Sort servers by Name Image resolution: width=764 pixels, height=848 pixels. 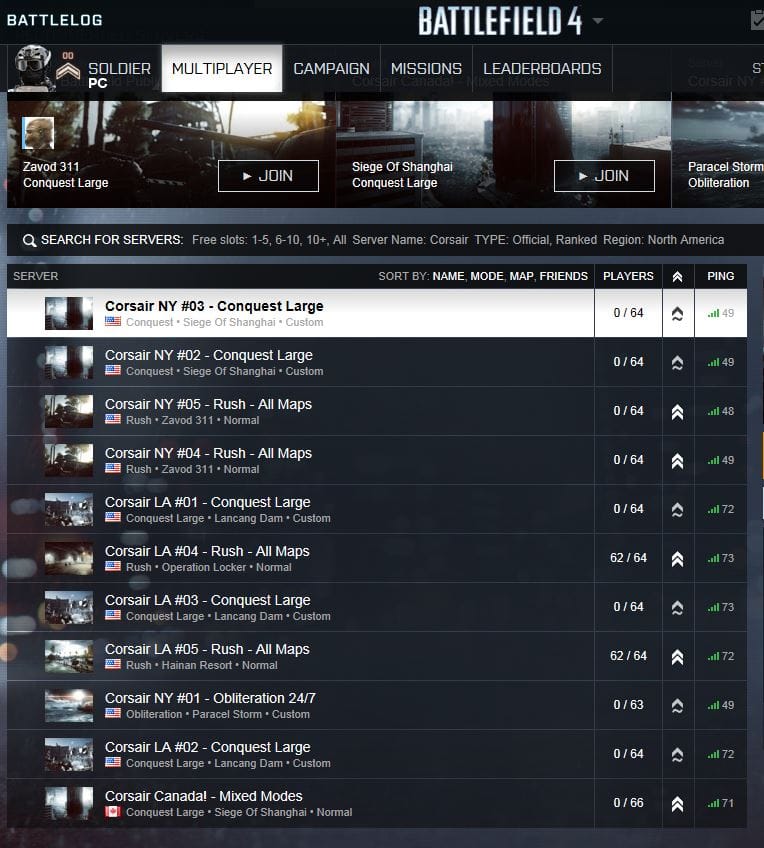[x=448, y=276]
